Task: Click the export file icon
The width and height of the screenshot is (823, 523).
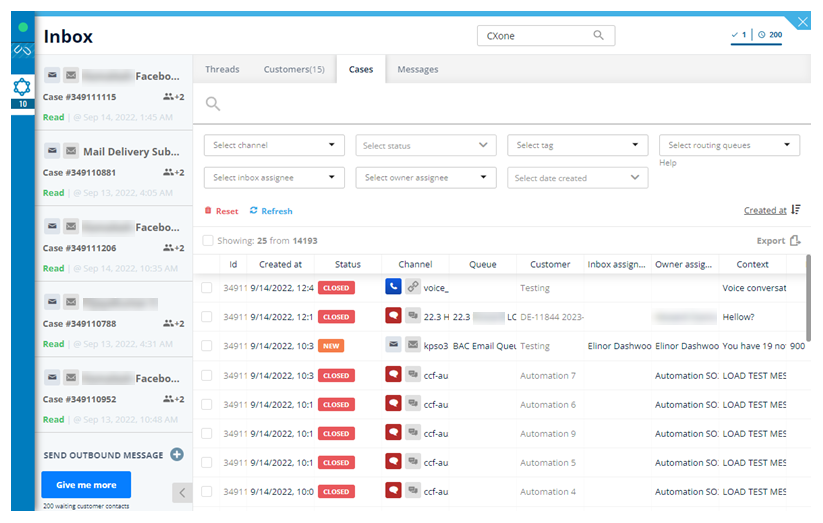Action: (795, 240)
